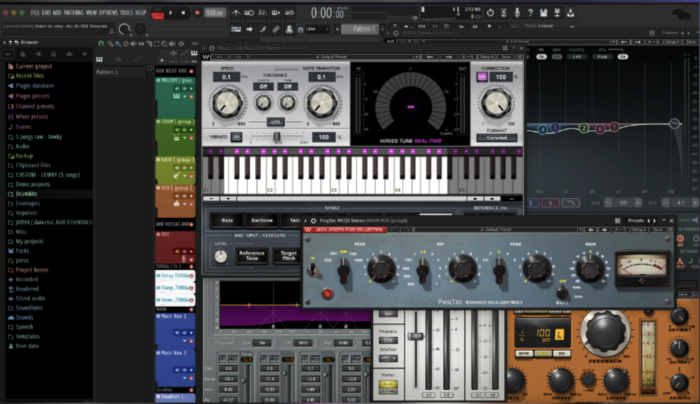The image size is (700, 404).
Task: Expand the Plugin database item in Browser
Action: coord(34,86)
